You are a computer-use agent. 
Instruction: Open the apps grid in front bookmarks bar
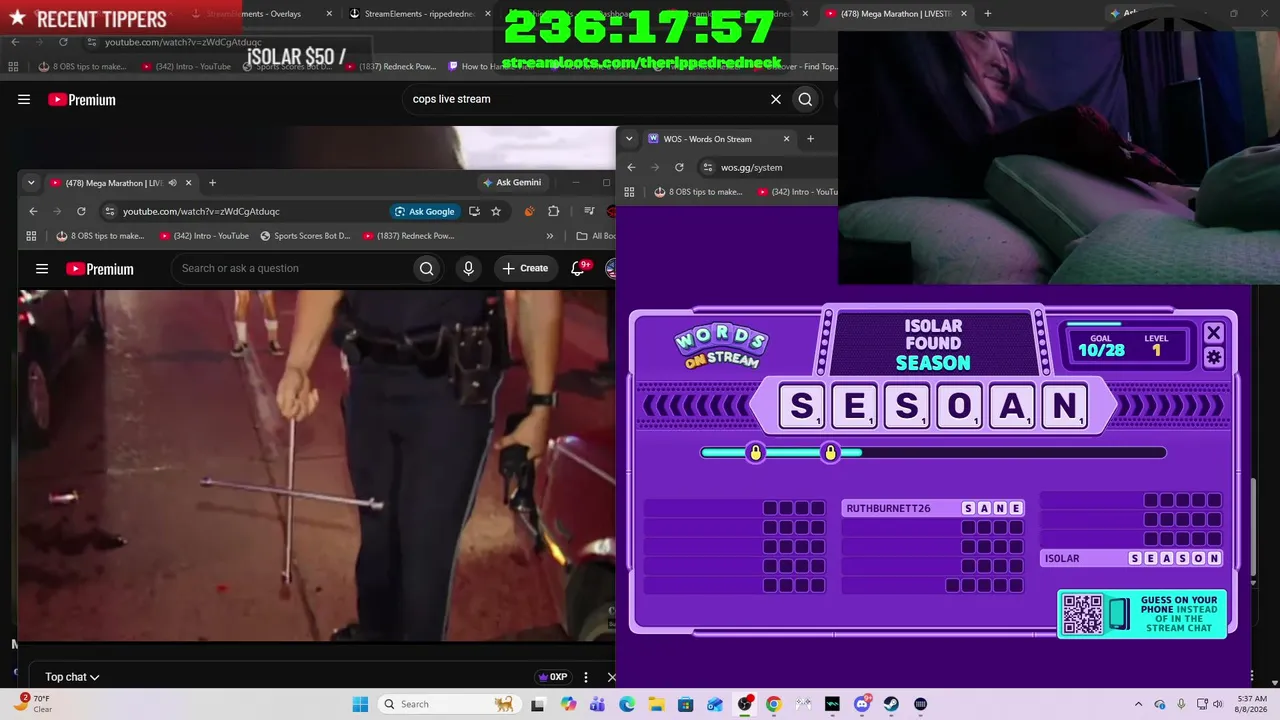click(31, 236)
